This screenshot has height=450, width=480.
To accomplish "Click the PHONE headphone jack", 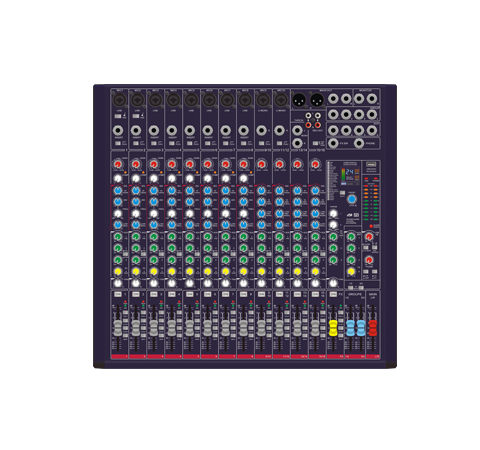I will (x=359, y=143).
